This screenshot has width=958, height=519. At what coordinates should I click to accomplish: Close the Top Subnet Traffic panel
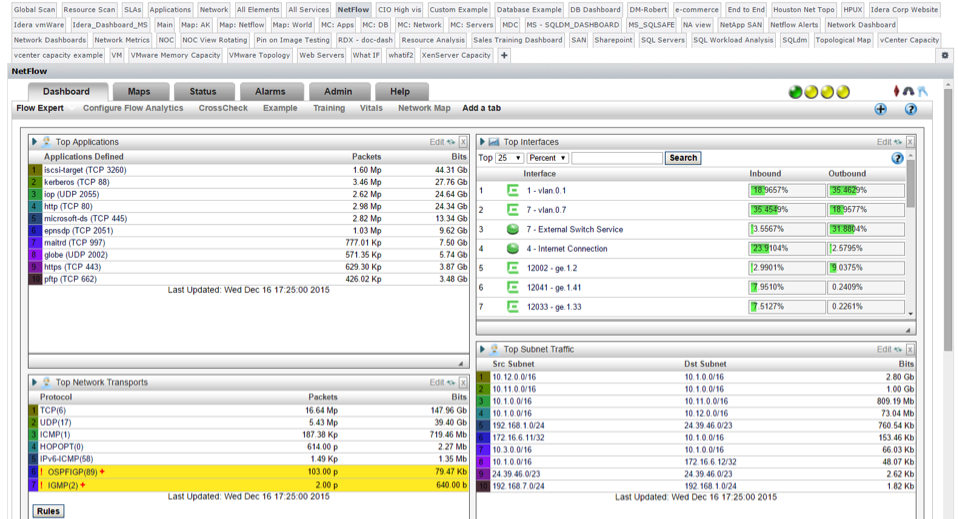click(x=910, y=350)
